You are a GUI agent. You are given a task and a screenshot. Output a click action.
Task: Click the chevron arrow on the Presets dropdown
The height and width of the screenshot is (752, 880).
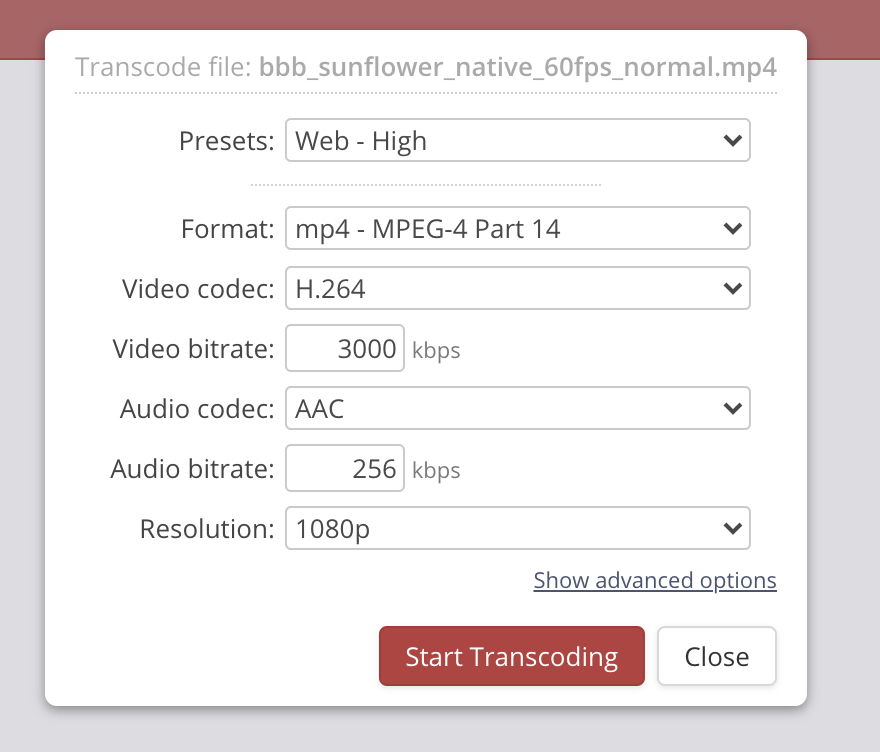(x=732, y=141)
